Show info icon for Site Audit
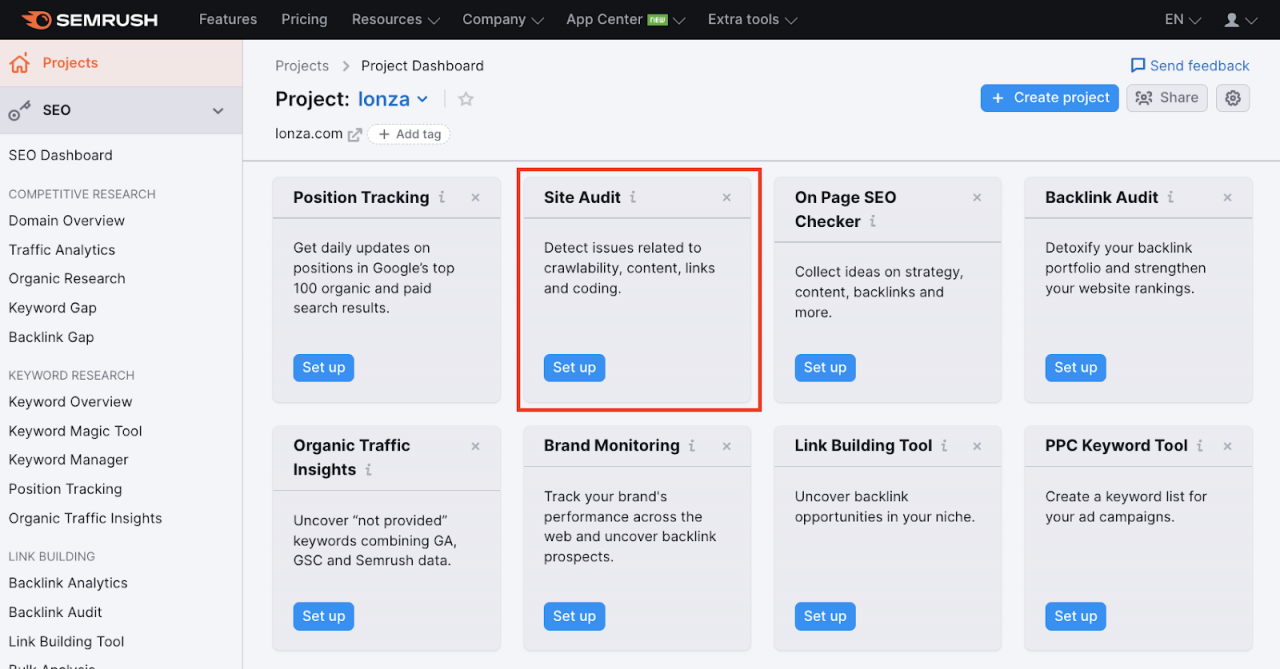Screen dimensions: 1280x669 [633, 198]
